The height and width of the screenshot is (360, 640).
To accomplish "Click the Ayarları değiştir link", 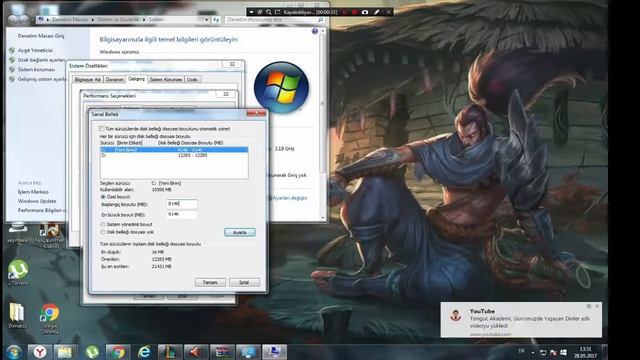I will click(x=290, y=198).
